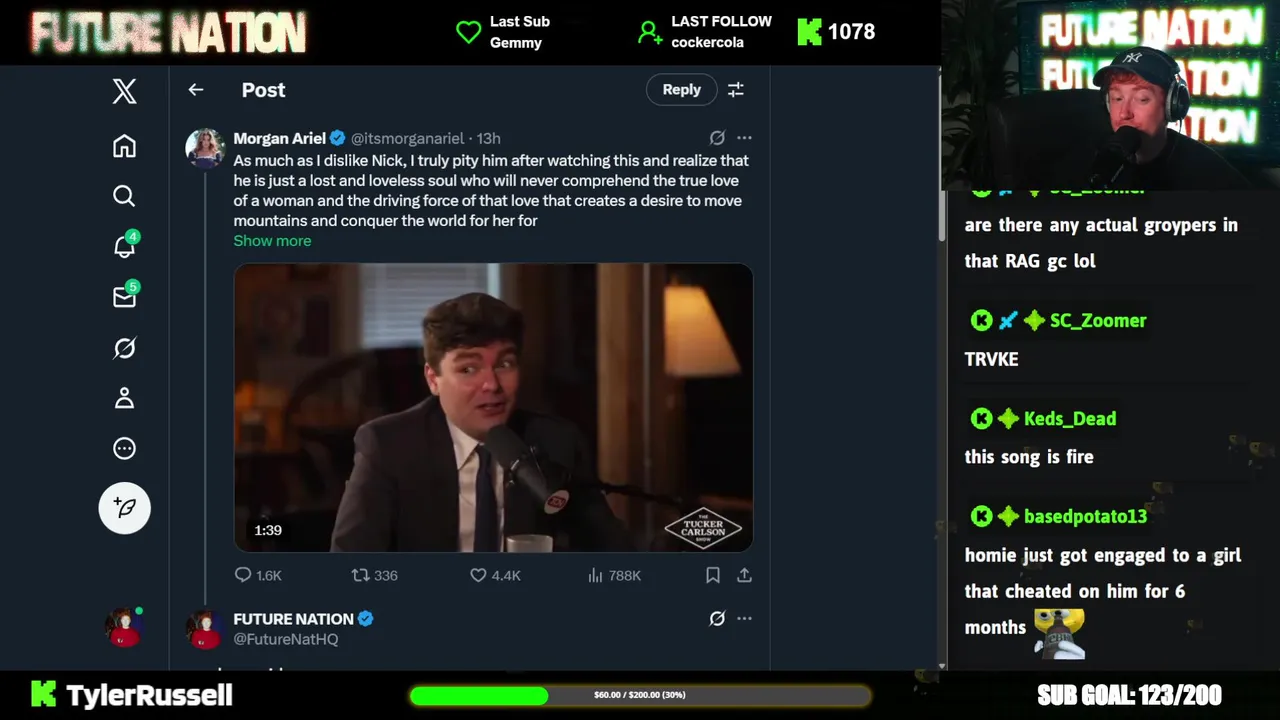Open the sidebar More menu
Image resolution: width=1280 pixels, height=720 pixels.
[x=124, y=448]
